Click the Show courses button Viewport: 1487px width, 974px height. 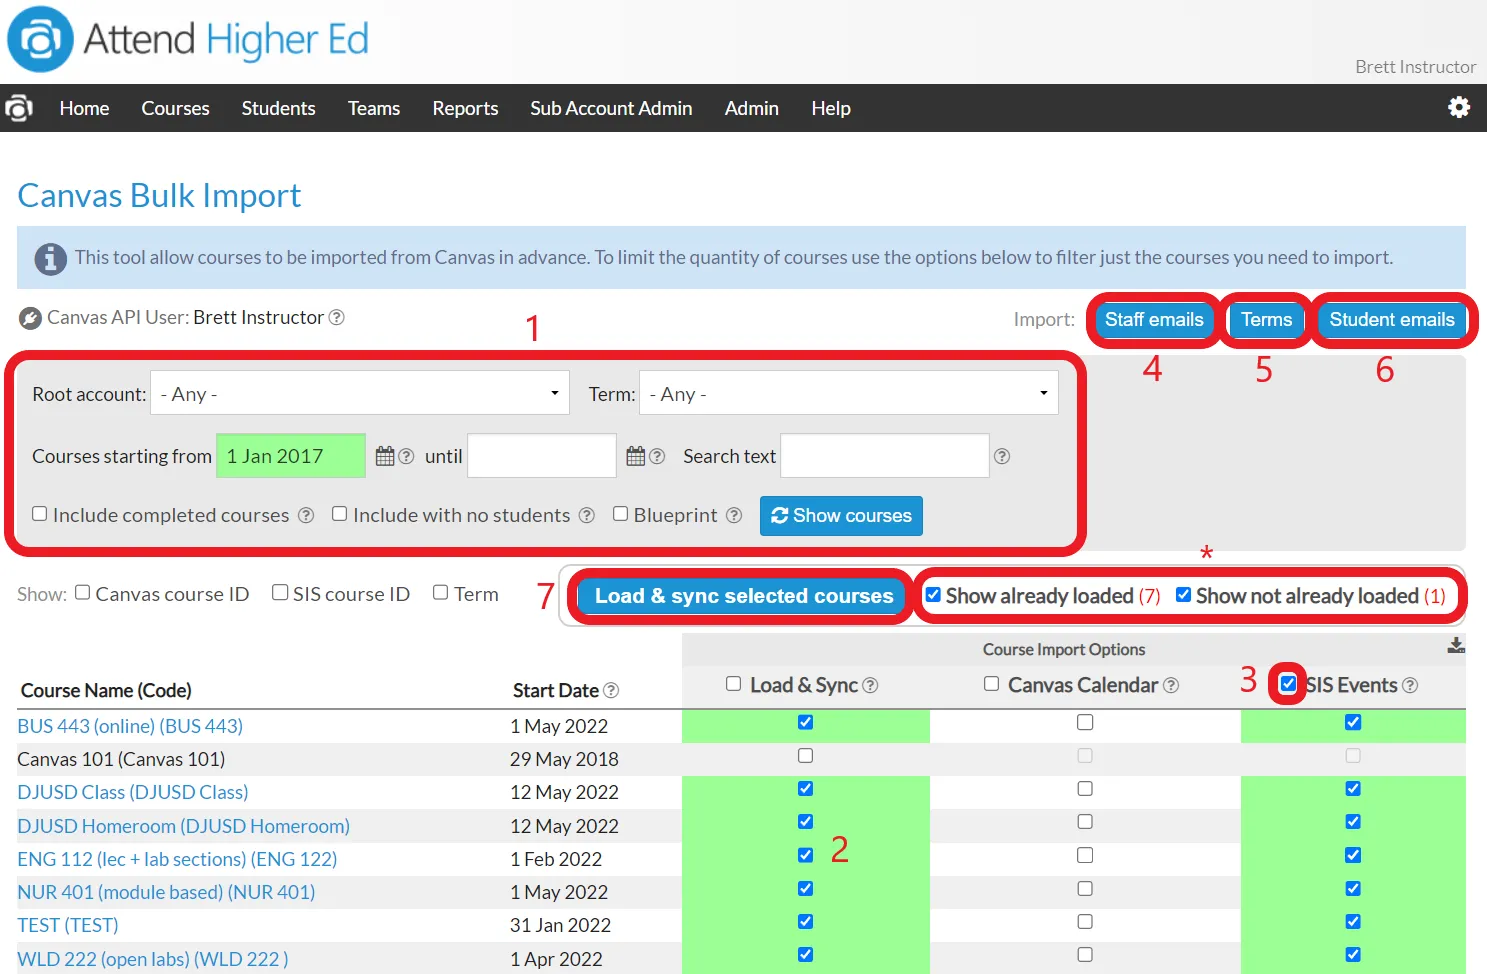coord(841,516)
